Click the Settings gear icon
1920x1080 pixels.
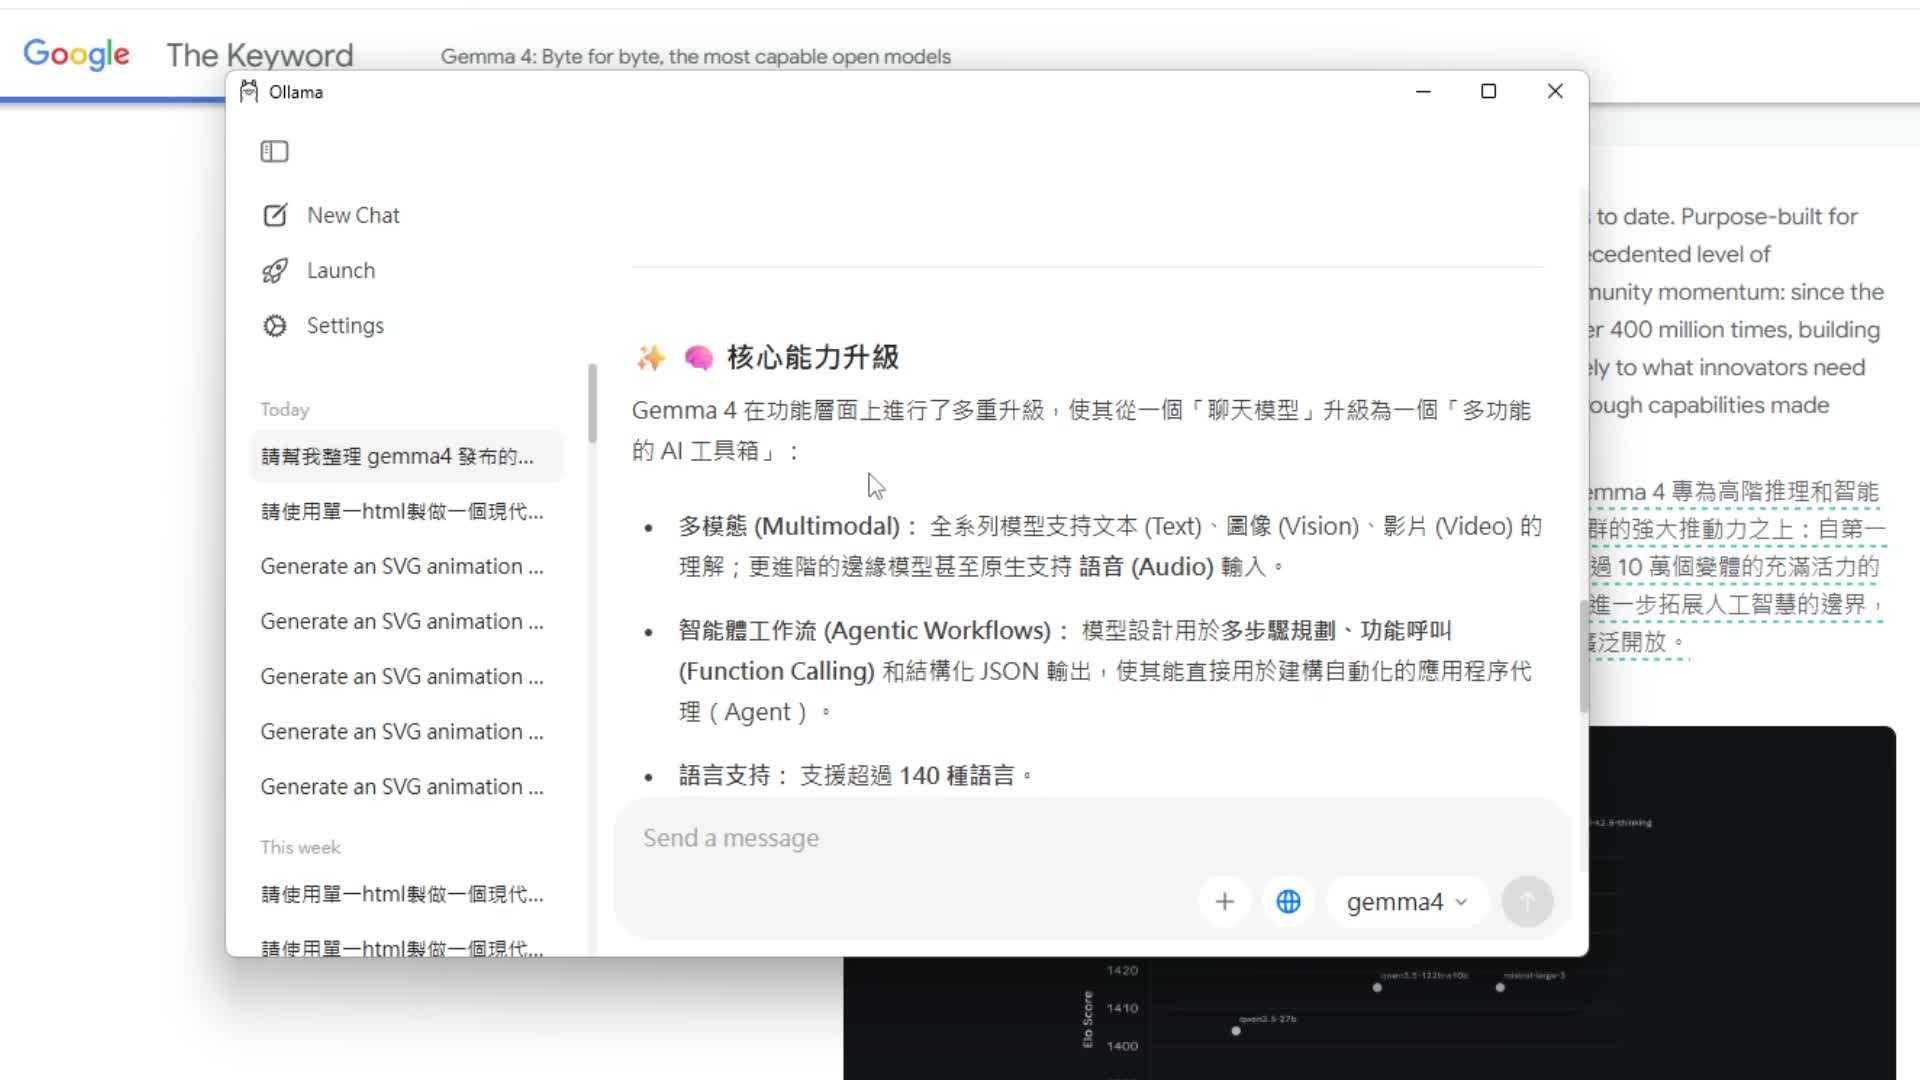(x=275, y=326)
